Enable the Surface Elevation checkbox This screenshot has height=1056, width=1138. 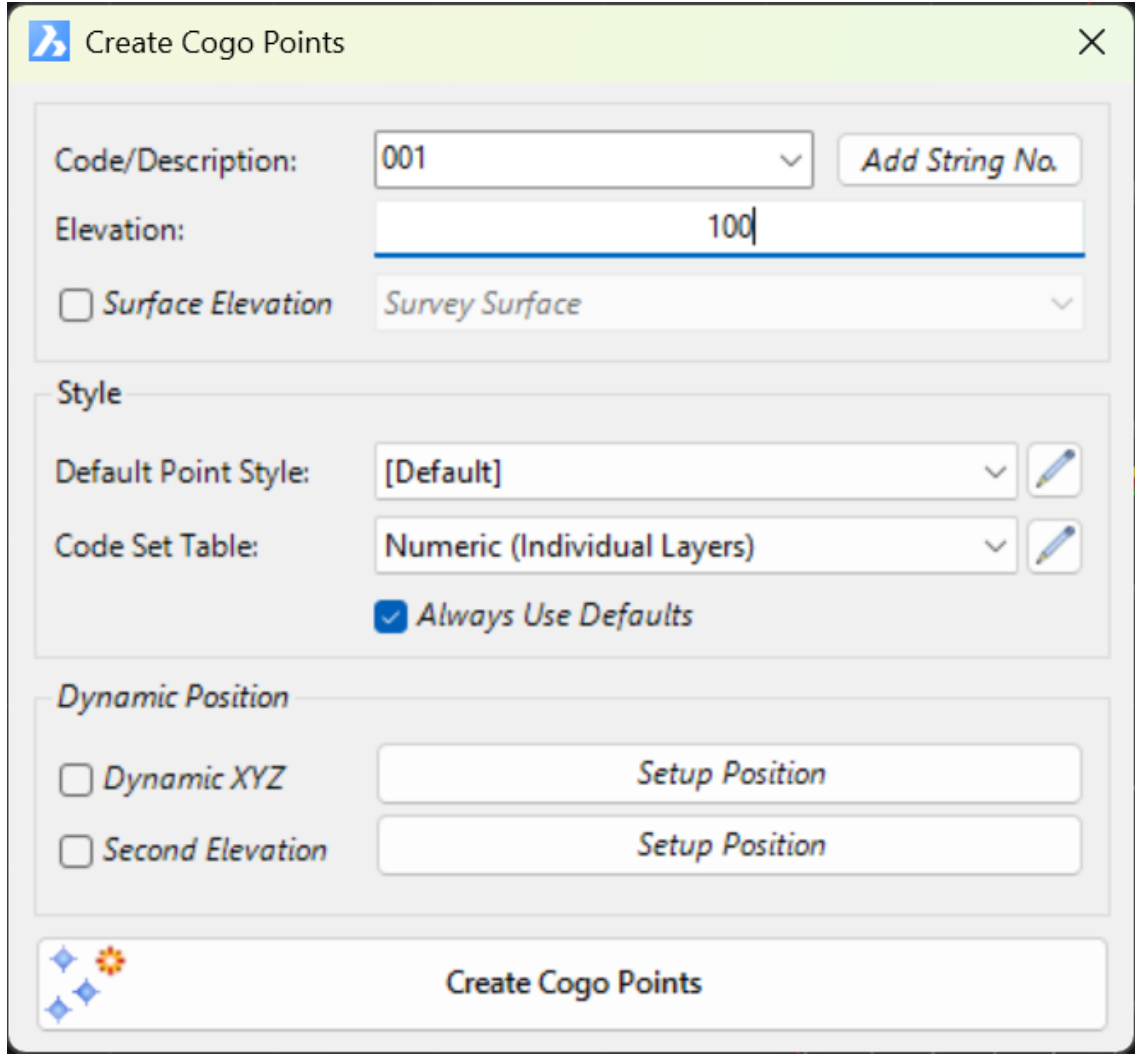pos(75,305)
